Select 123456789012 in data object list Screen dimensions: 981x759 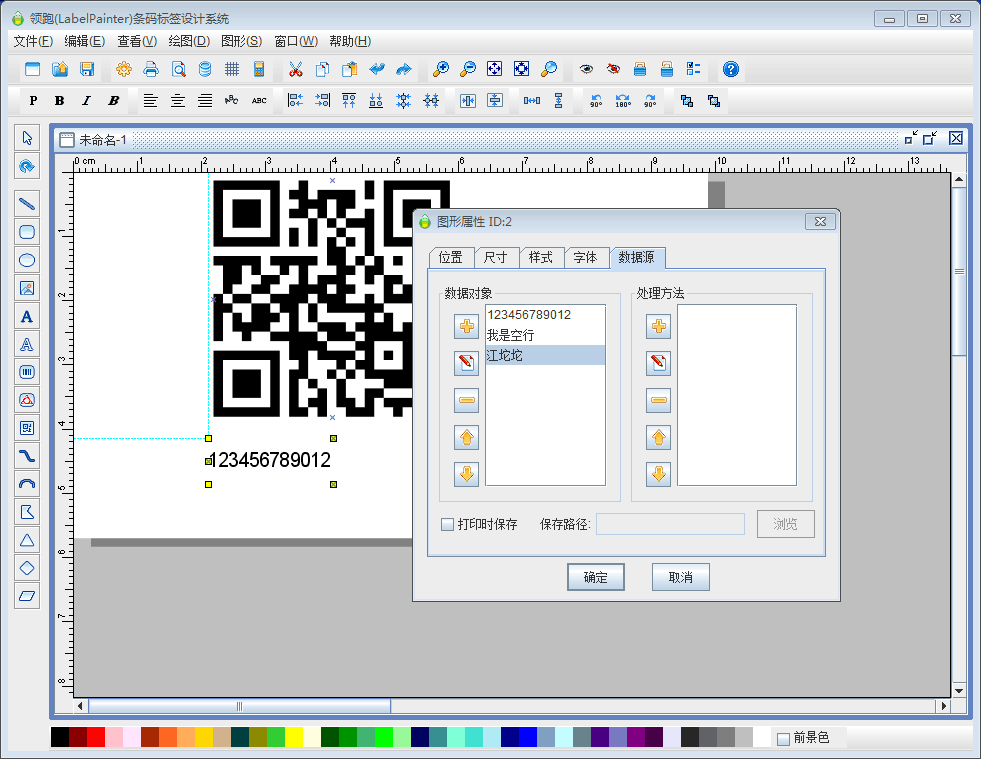545,315
